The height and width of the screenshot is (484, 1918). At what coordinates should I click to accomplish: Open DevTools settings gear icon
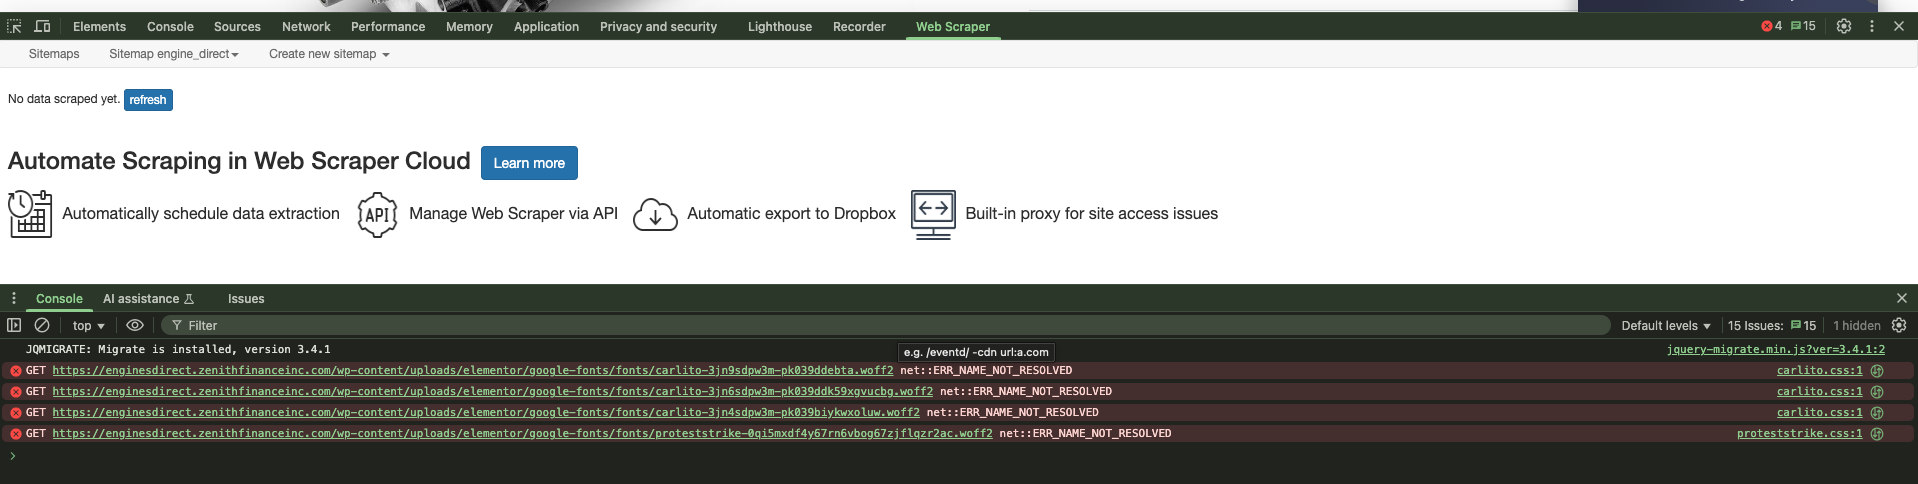point(1844,26)
